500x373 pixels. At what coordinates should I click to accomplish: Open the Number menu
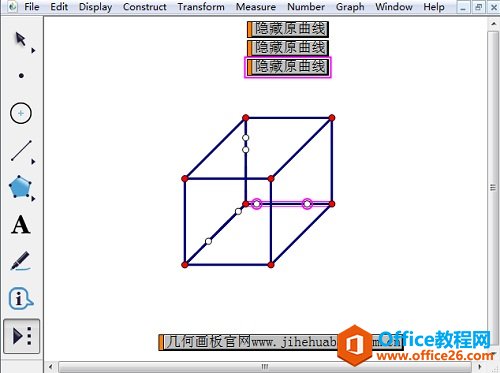coord(306,7)
